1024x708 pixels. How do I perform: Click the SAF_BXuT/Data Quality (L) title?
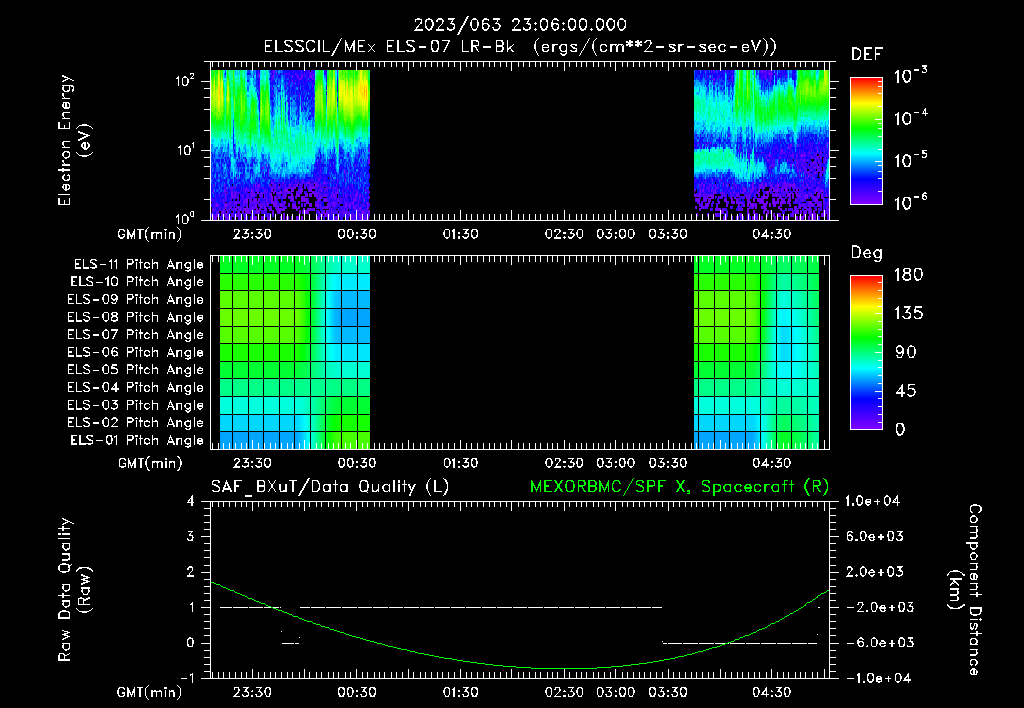coord(330,487)
